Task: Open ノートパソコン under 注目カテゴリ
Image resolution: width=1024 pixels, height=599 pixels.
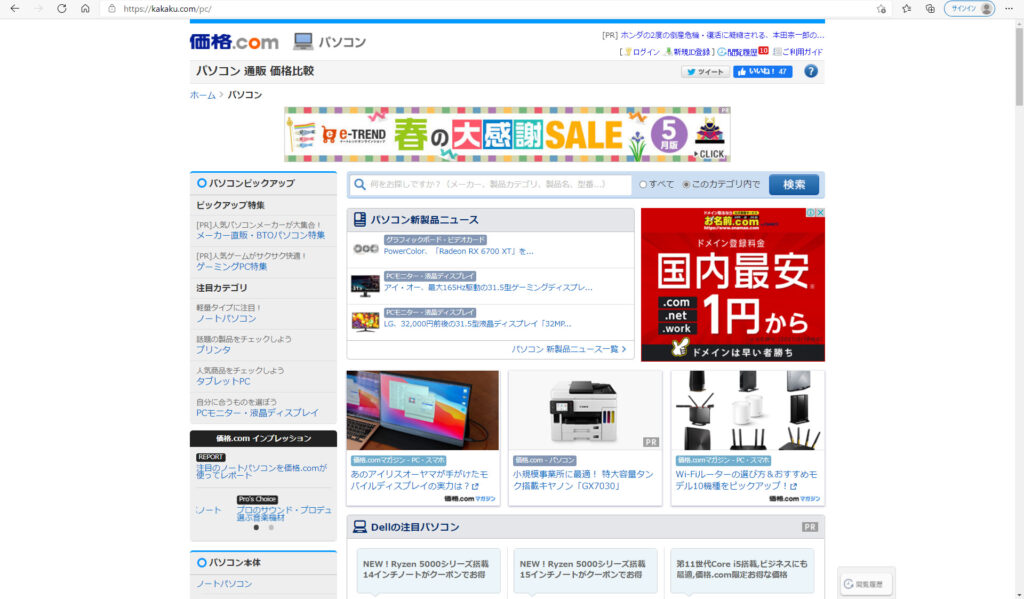Action: (x=226, y=319)
